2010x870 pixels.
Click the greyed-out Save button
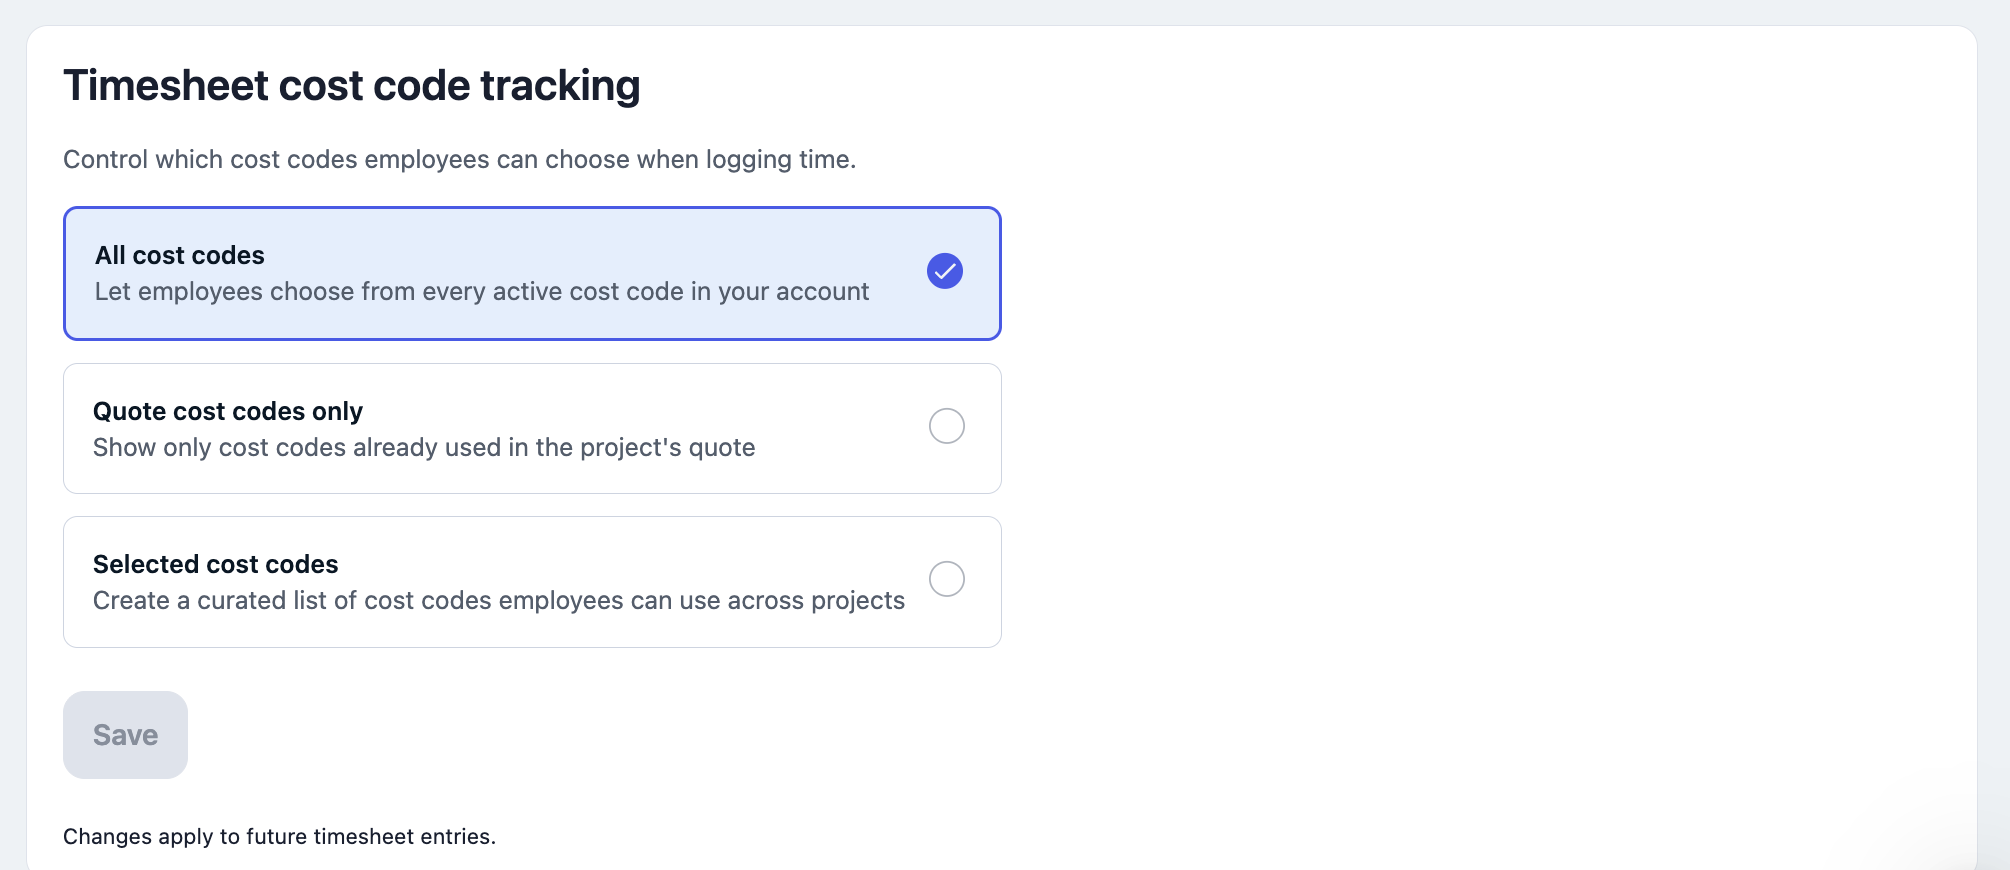pos(125,735)
